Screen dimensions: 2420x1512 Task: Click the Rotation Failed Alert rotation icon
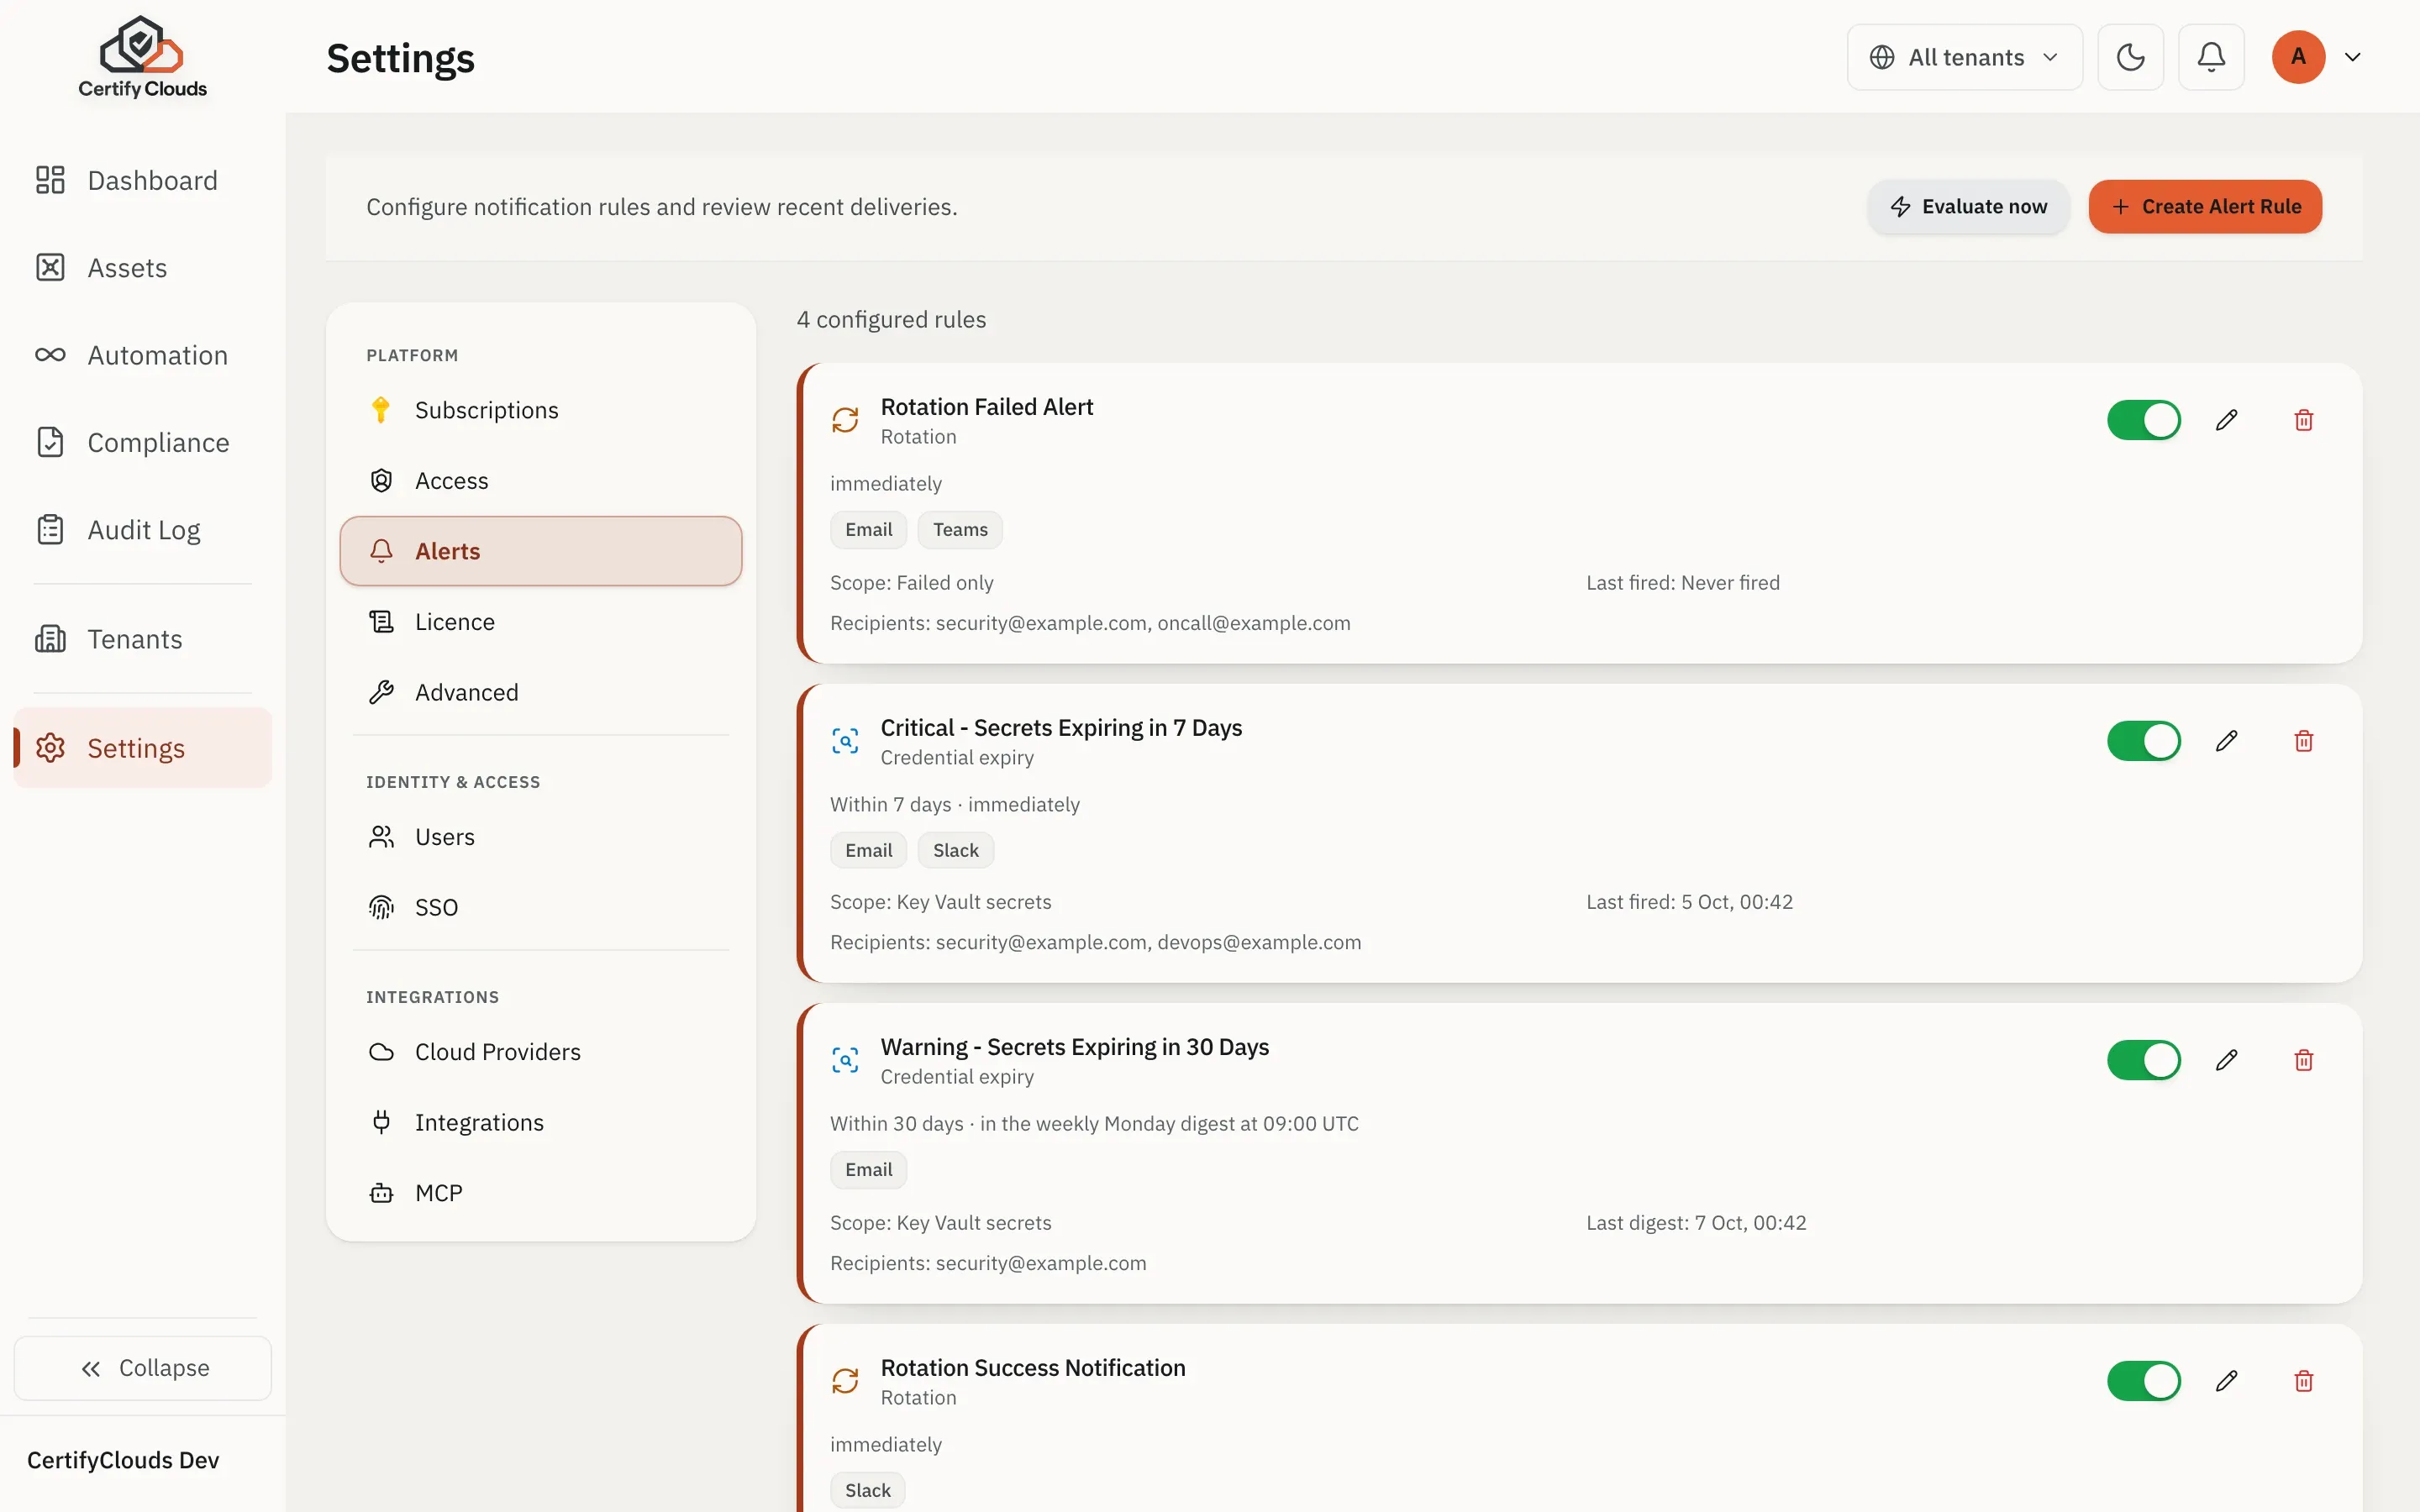coord(845,420)
